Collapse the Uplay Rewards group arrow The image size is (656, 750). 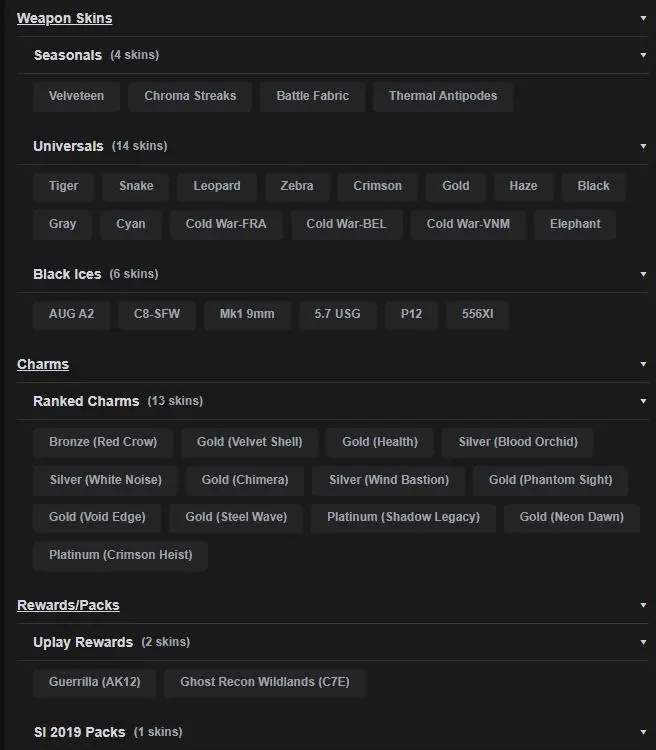pyautogui.click(x=643, y=642)
